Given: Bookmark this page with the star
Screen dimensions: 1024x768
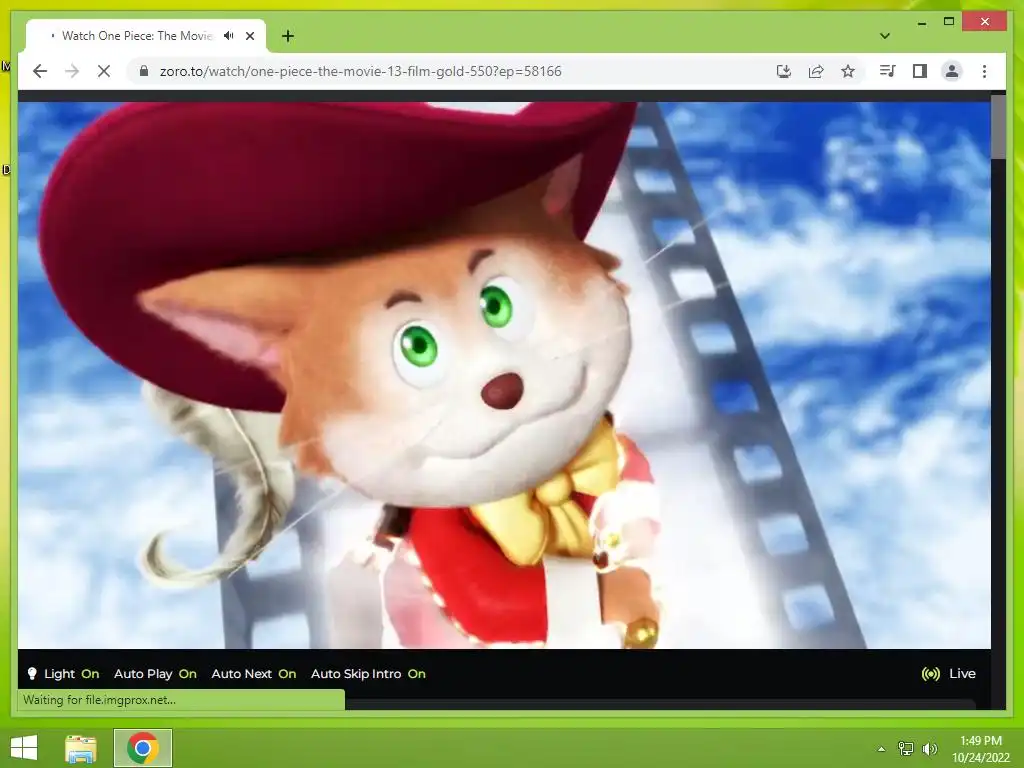Looking at the screenshot, I should (848, 71).
